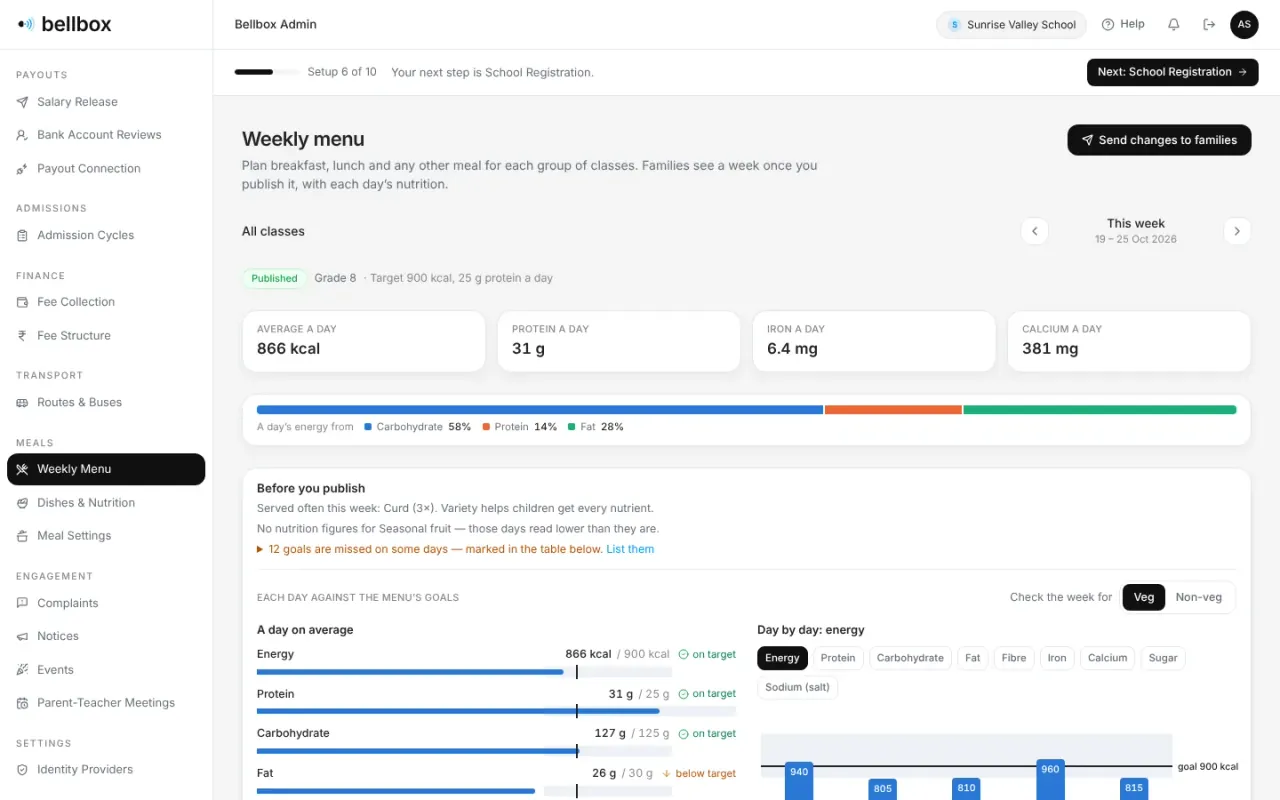The height and width of the screenshot is (800, 1280).
Task: Select the Non-veg toggle option
Action: tap(1199, 597)
